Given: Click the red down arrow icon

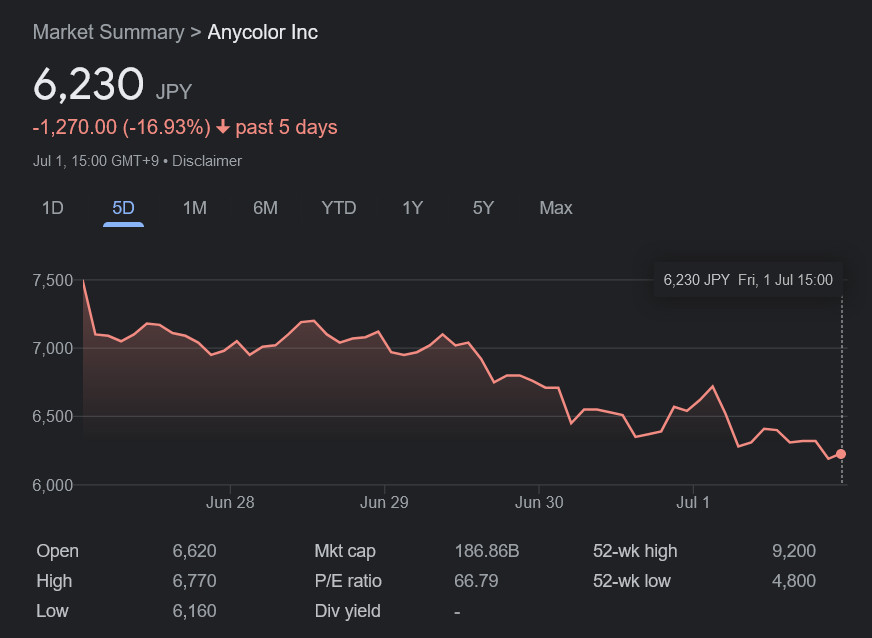Looking at the screenshot, I should [x=223, y=128].
